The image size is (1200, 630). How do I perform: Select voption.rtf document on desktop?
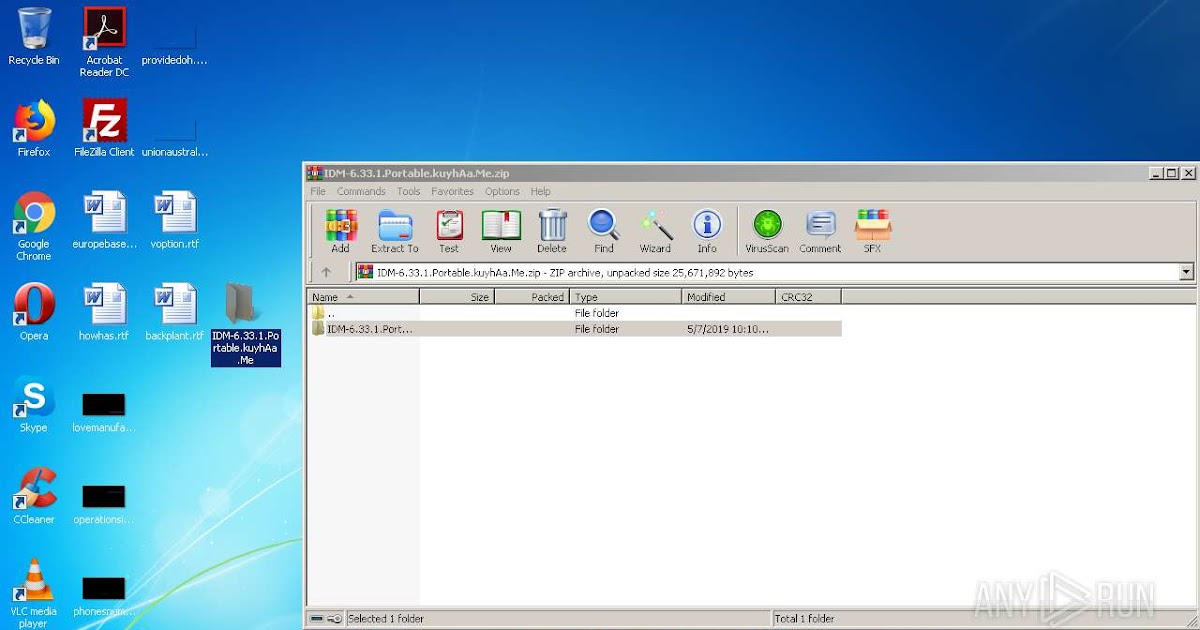175,220
